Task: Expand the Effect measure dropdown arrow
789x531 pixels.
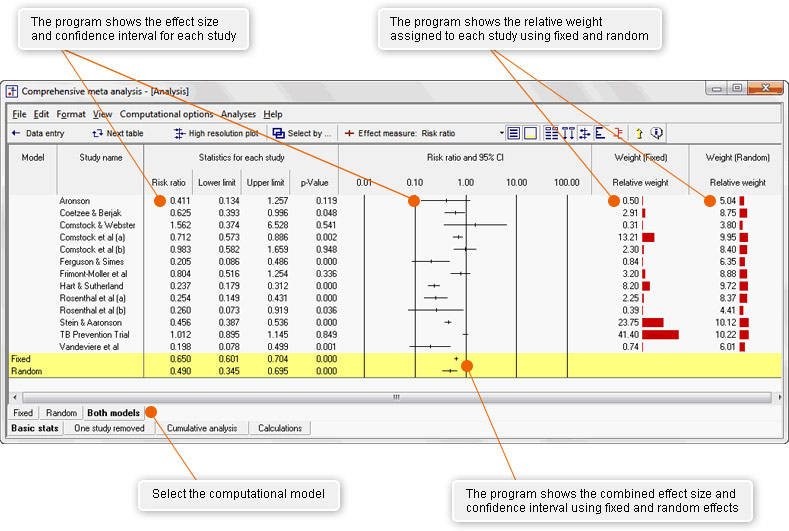Action: 501,133
